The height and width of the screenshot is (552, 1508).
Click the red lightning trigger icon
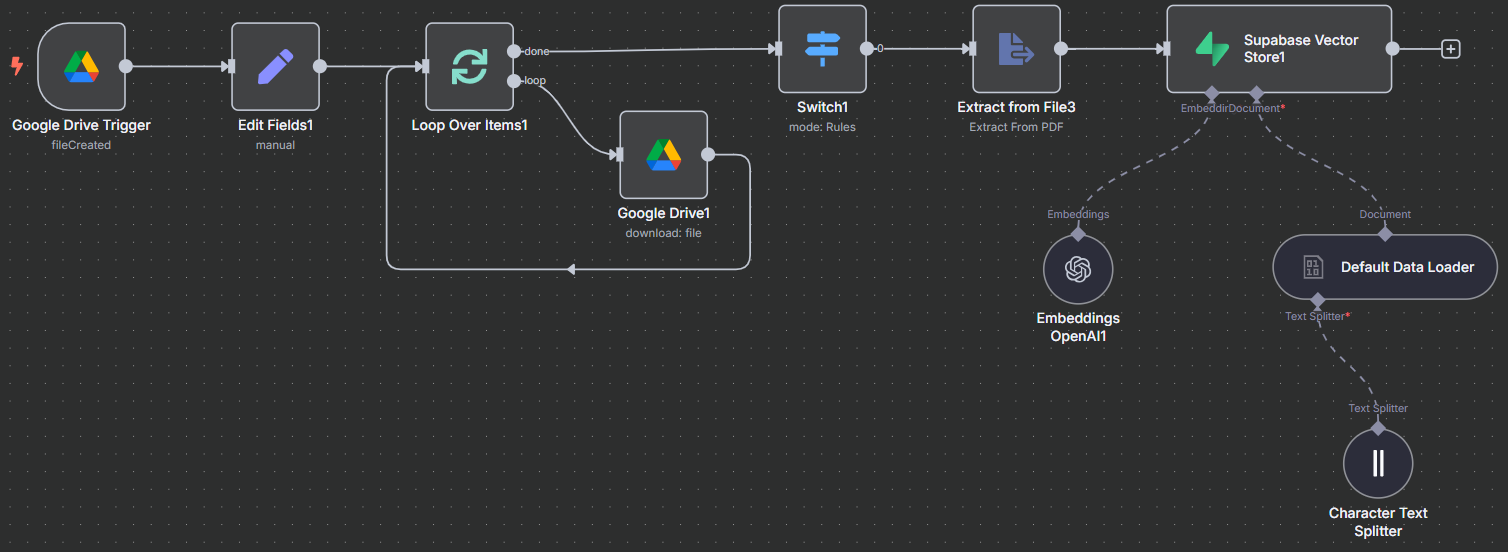coord(17,66)
